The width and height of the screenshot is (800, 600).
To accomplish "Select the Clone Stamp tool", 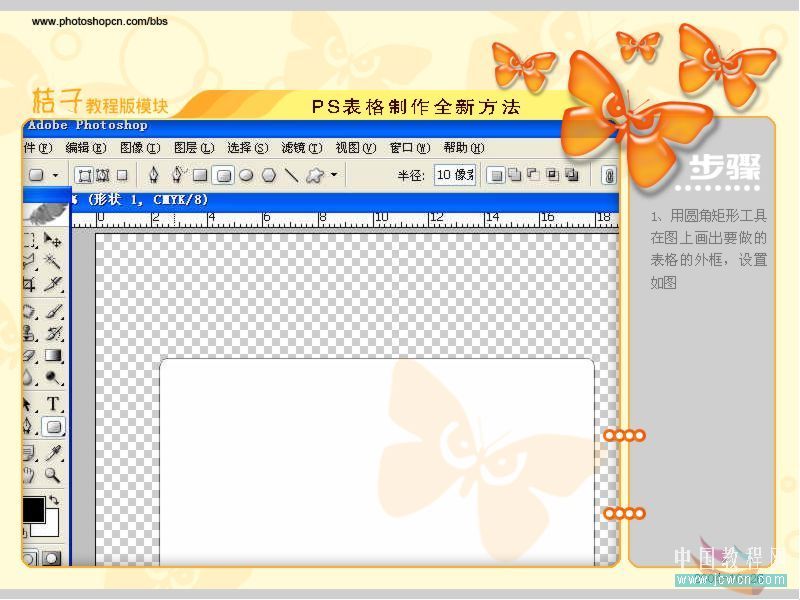I will (x=30, y=333).
